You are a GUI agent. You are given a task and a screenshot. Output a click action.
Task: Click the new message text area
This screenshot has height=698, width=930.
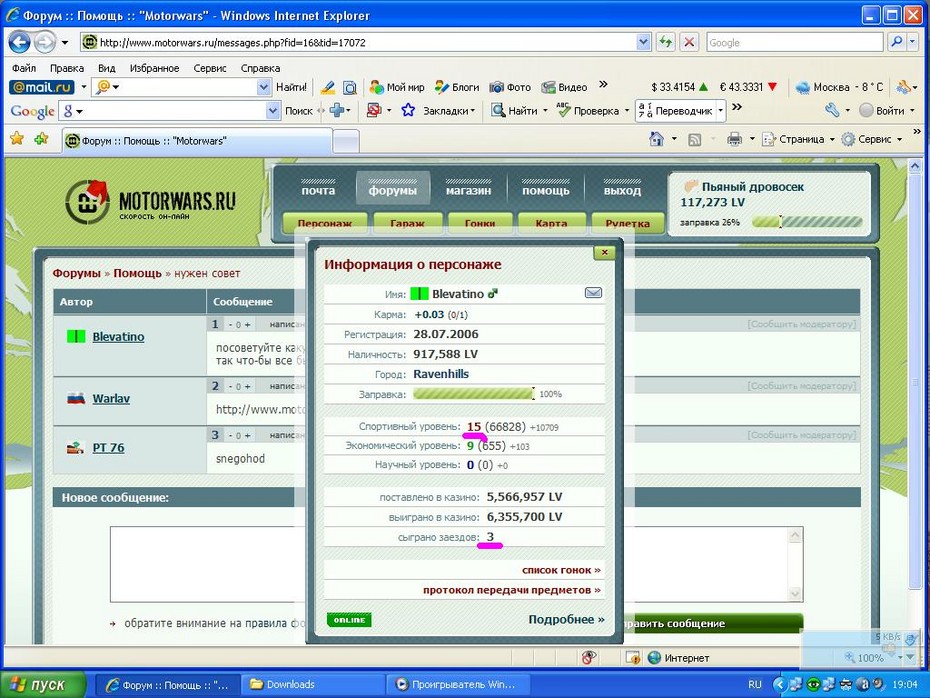point(457,564)
